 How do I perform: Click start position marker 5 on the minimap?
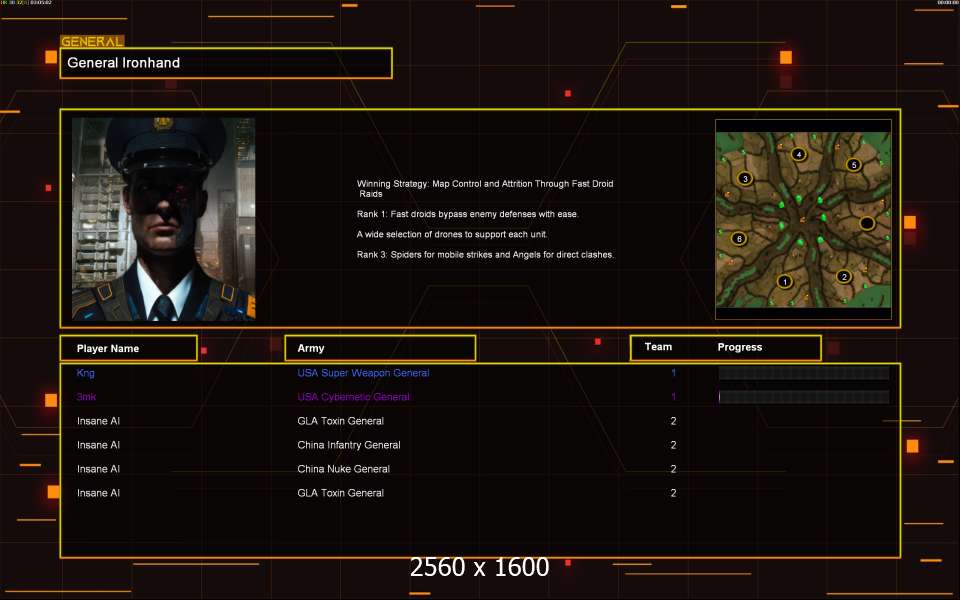(x=853, y=165)
